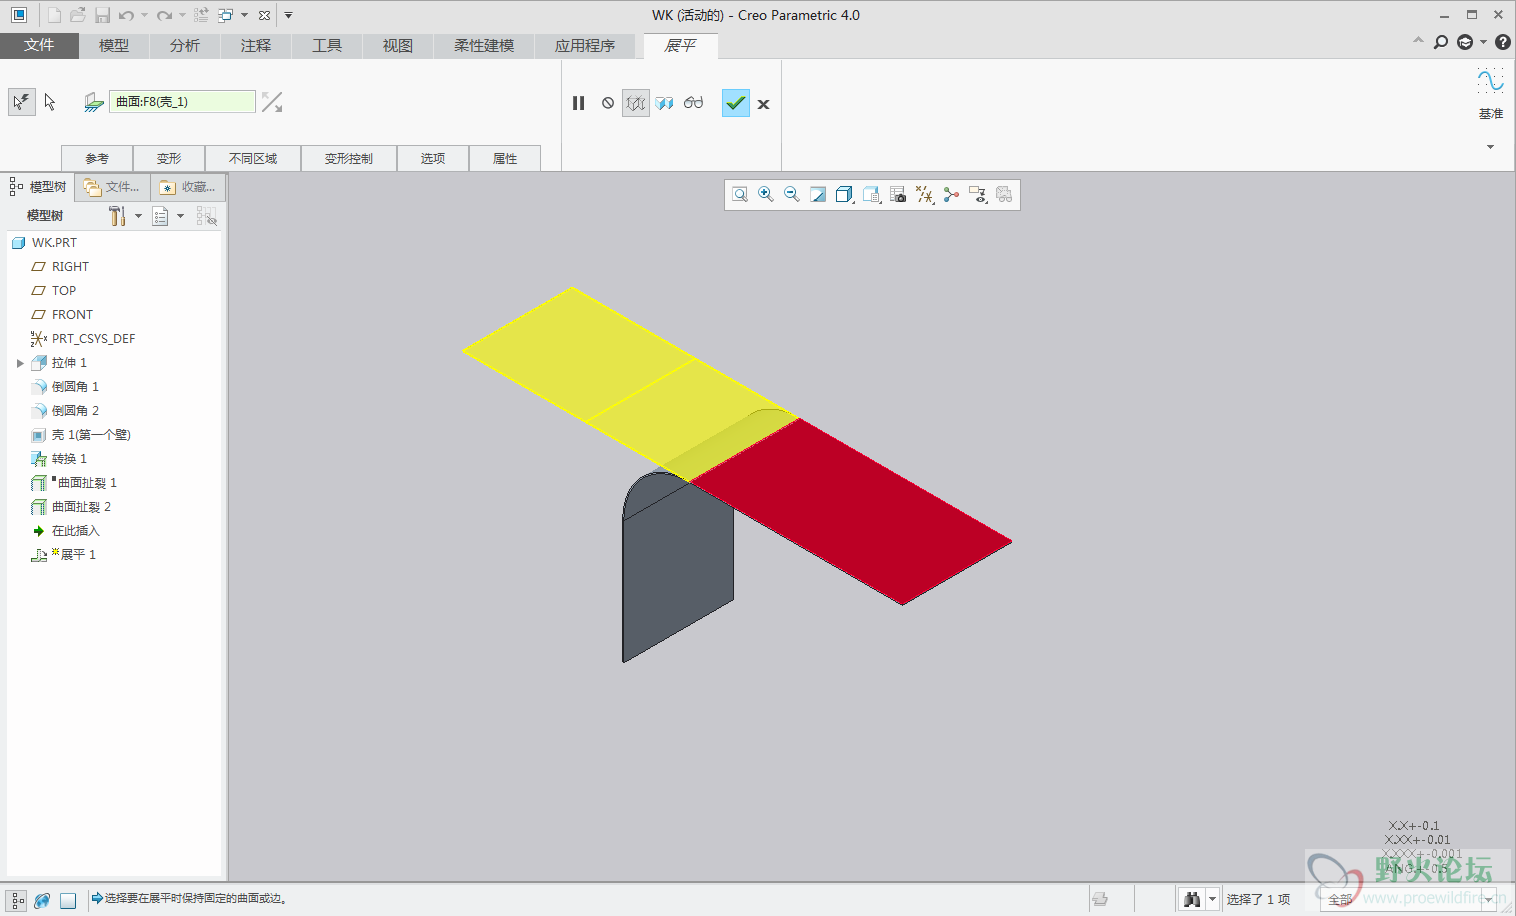Open dropdown next to redo arrow
The height and width of the screenshot is (916, 1516).
[182, 15]
